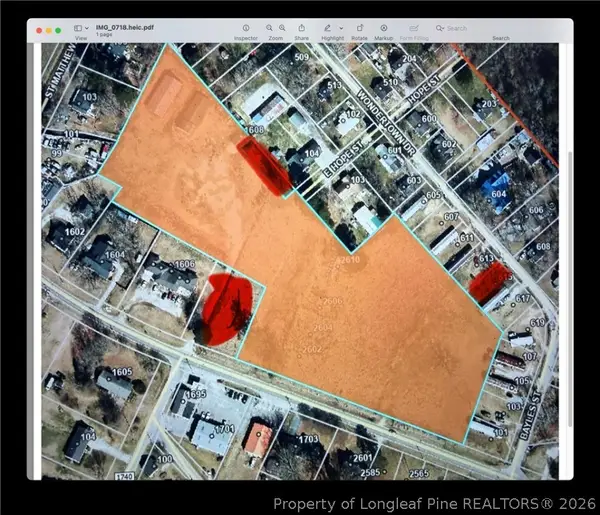
Task: Click house number 607 label
Action: pyautogui.click(x=451, y=217)
